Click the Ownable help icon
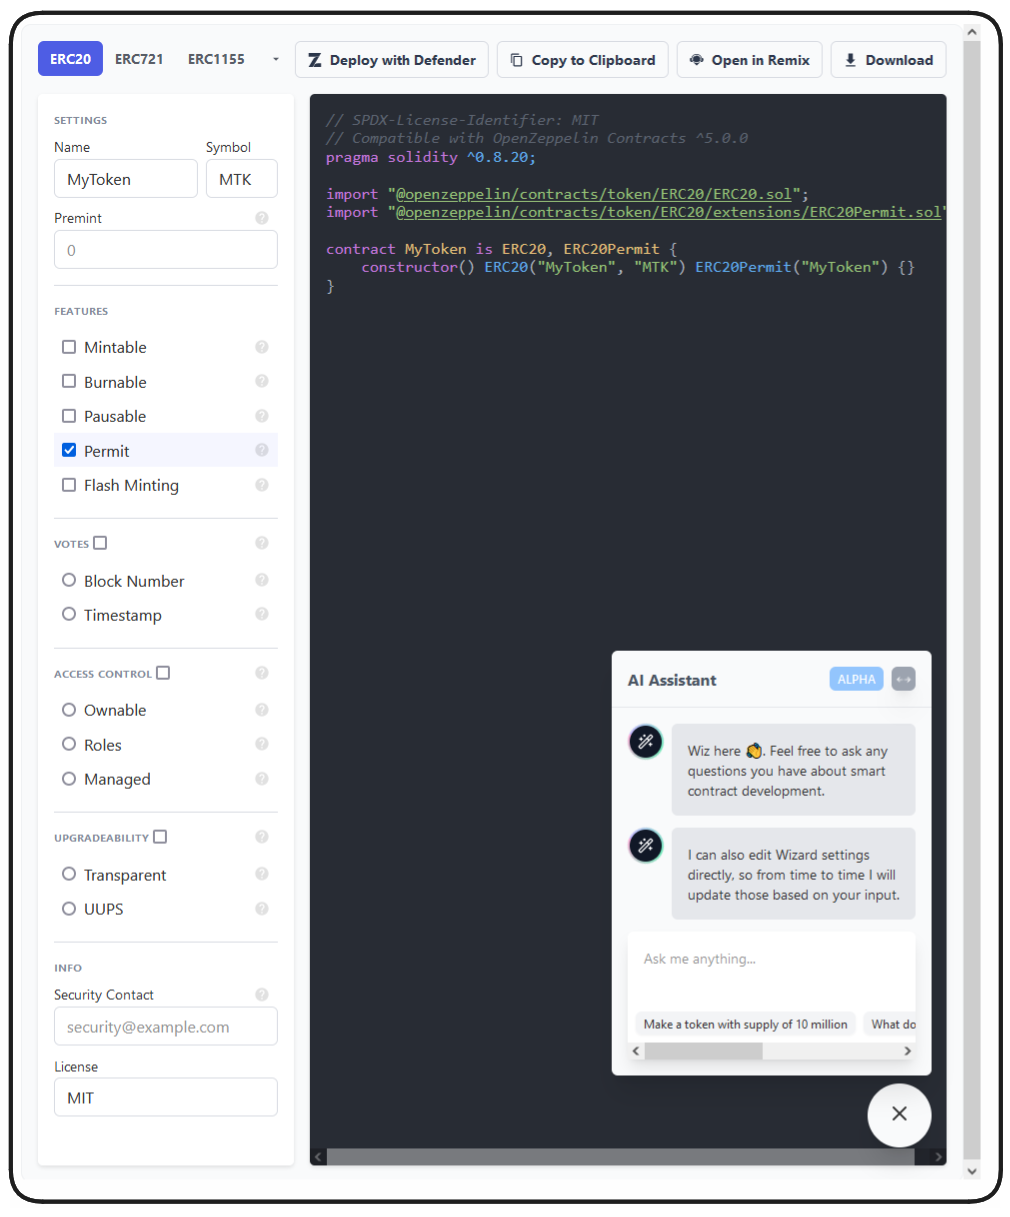The image size is (1010, 1217). coord(262,710)
